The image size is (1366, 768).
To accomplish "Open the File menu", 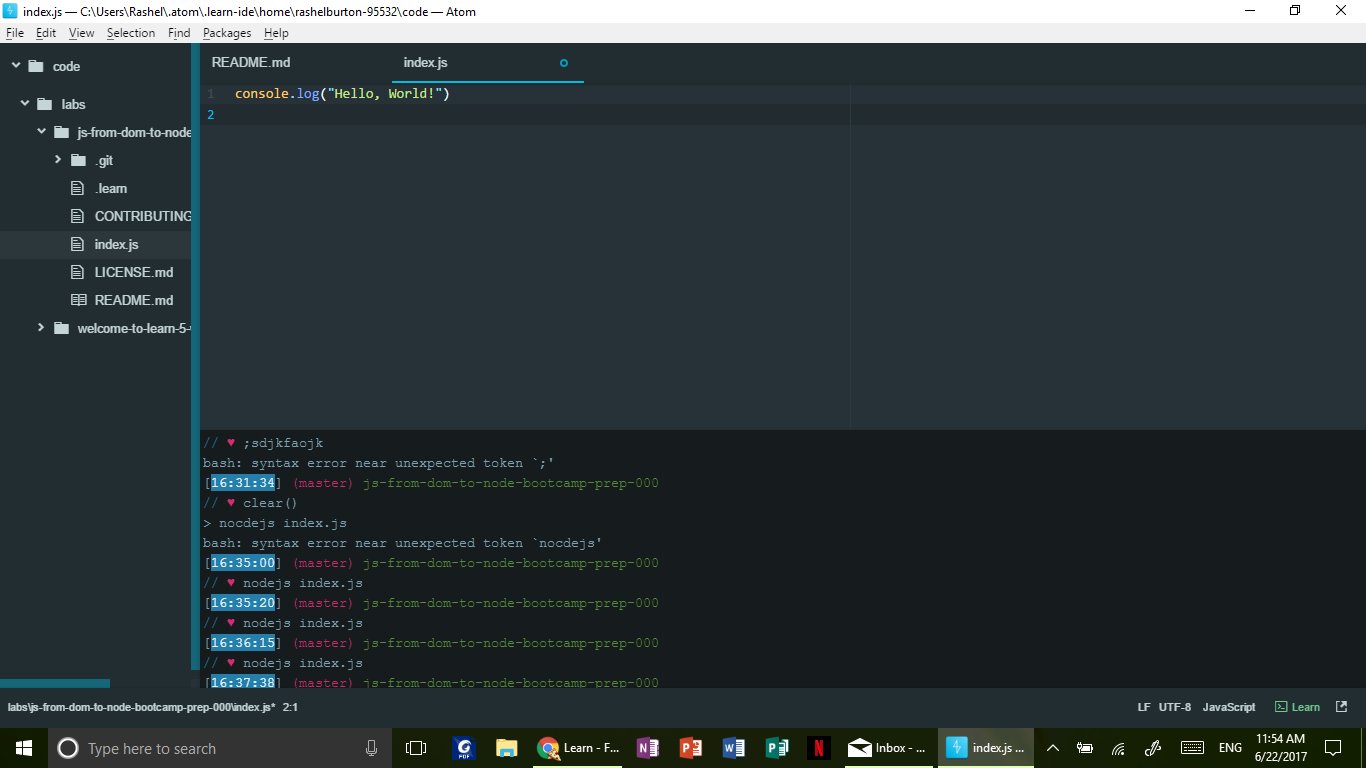I will point(14,33).
